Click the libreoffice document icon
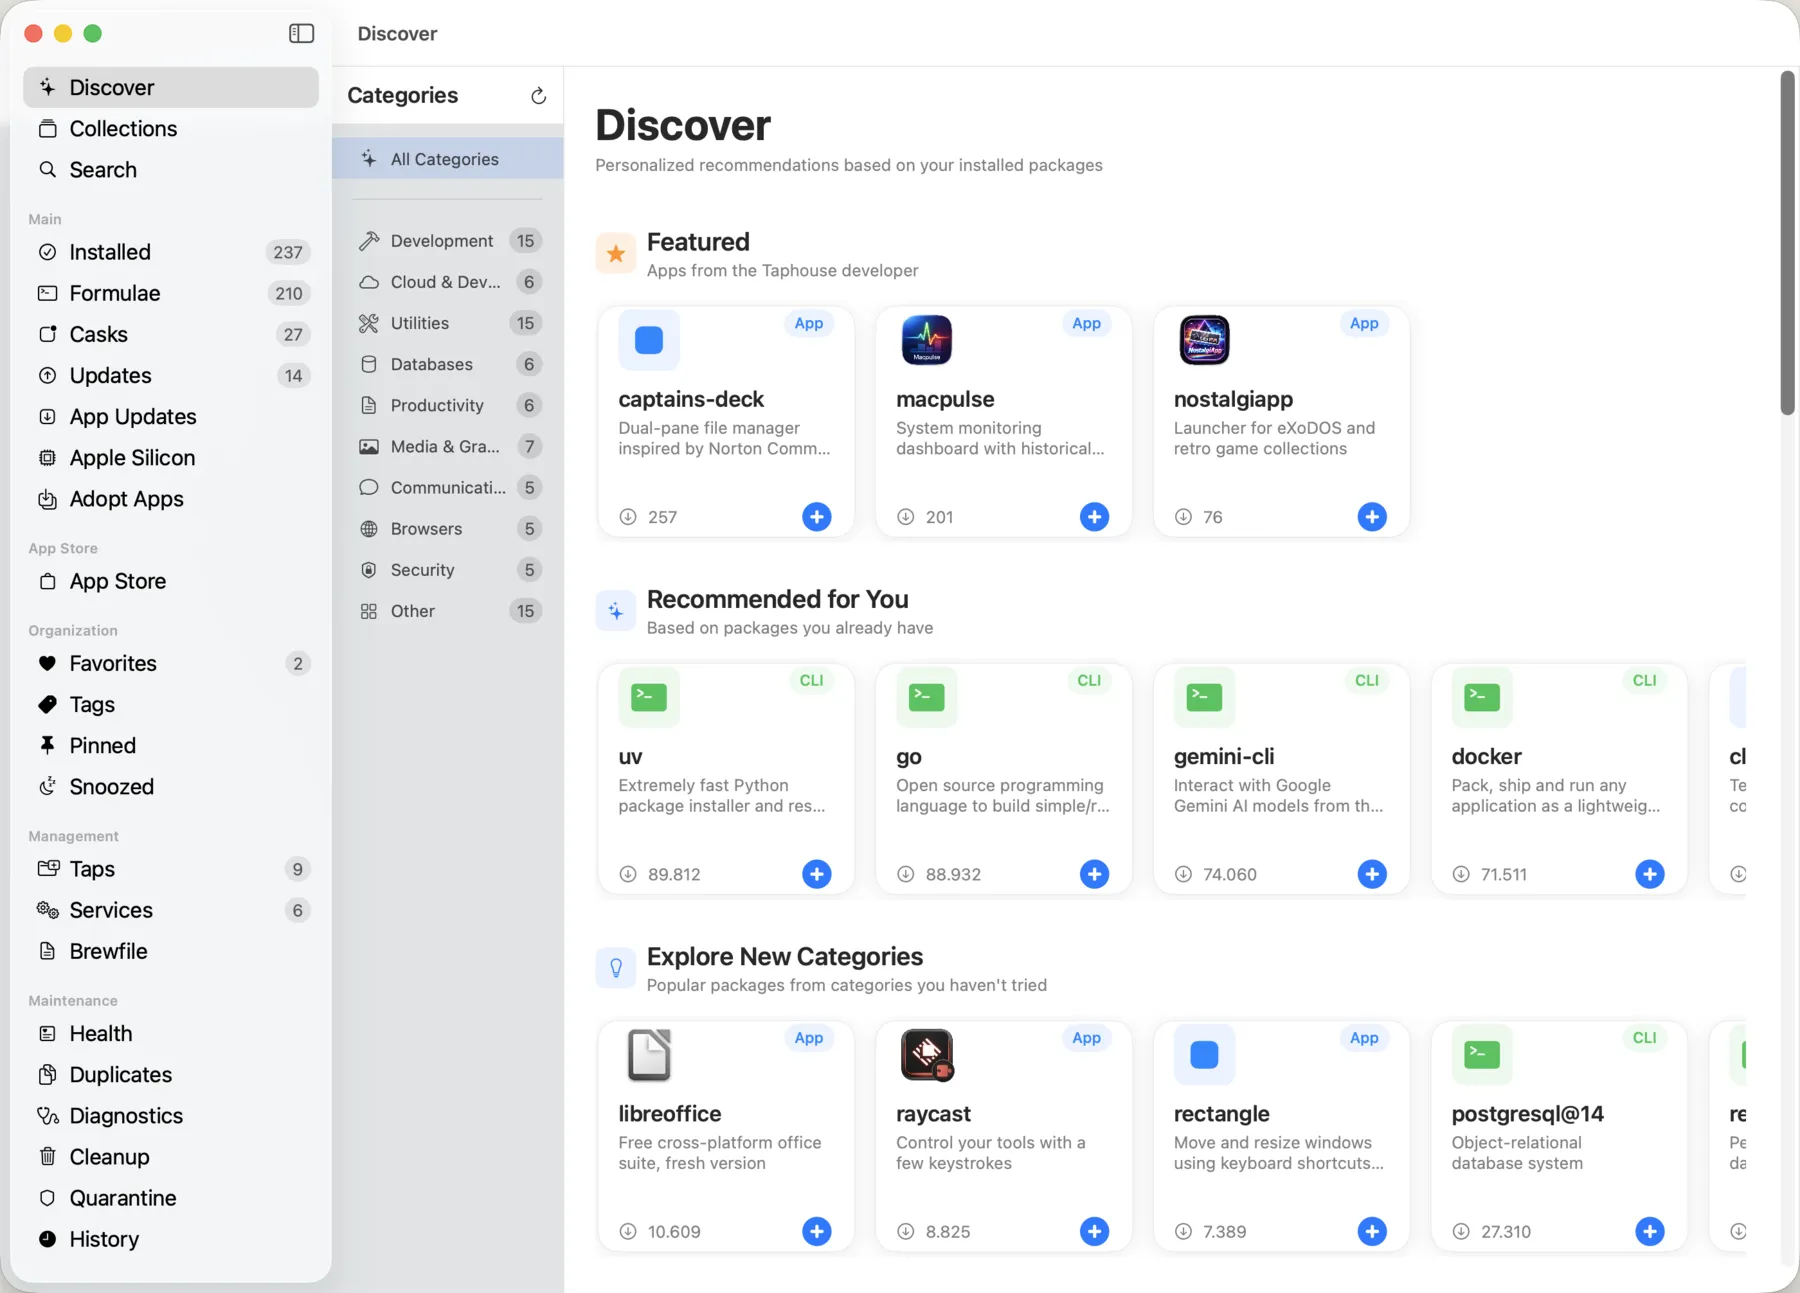 (649, 1055)
